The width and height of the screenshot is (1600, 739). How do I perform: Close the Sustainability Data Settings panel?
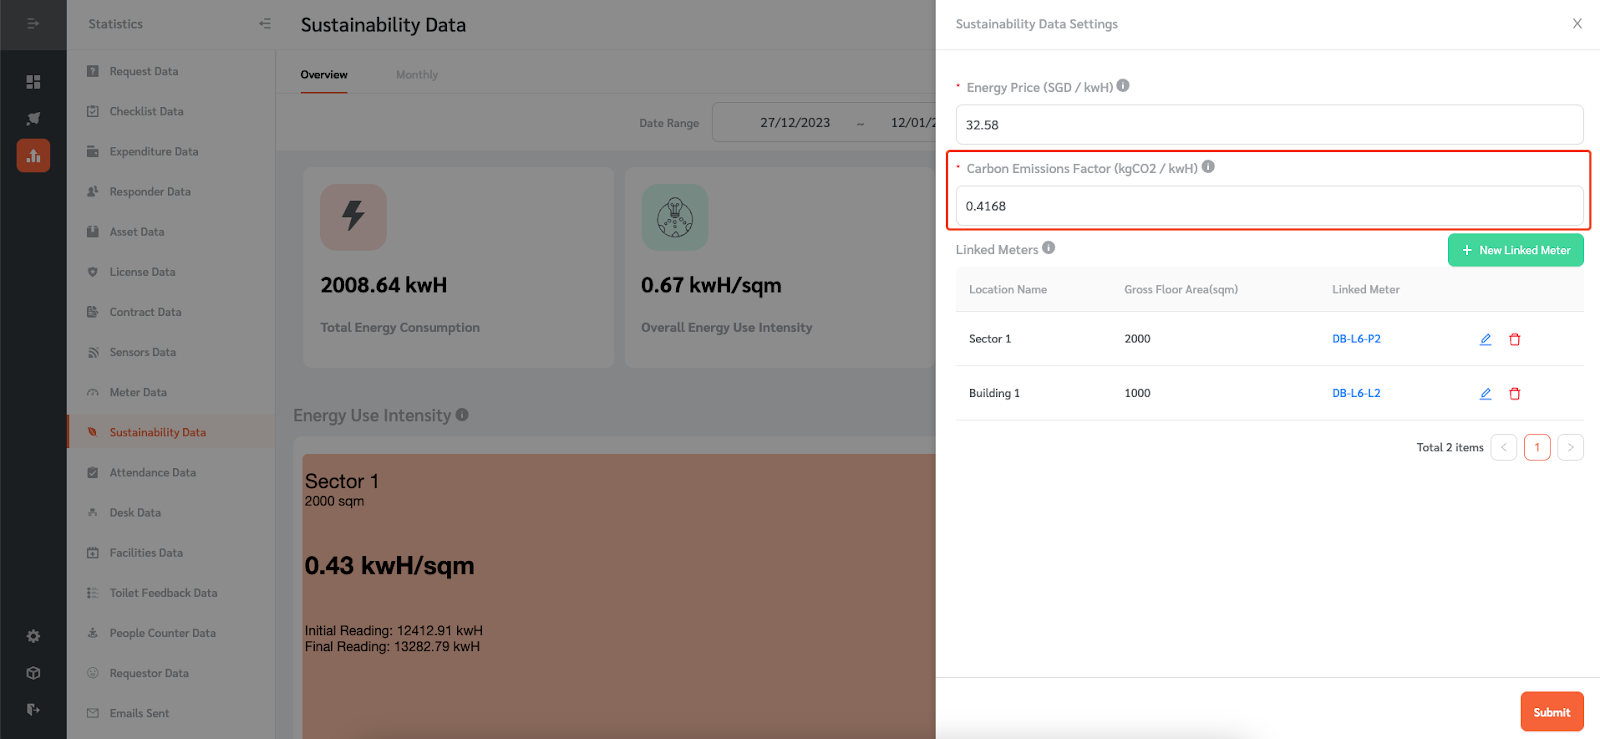click(1577, 24)
